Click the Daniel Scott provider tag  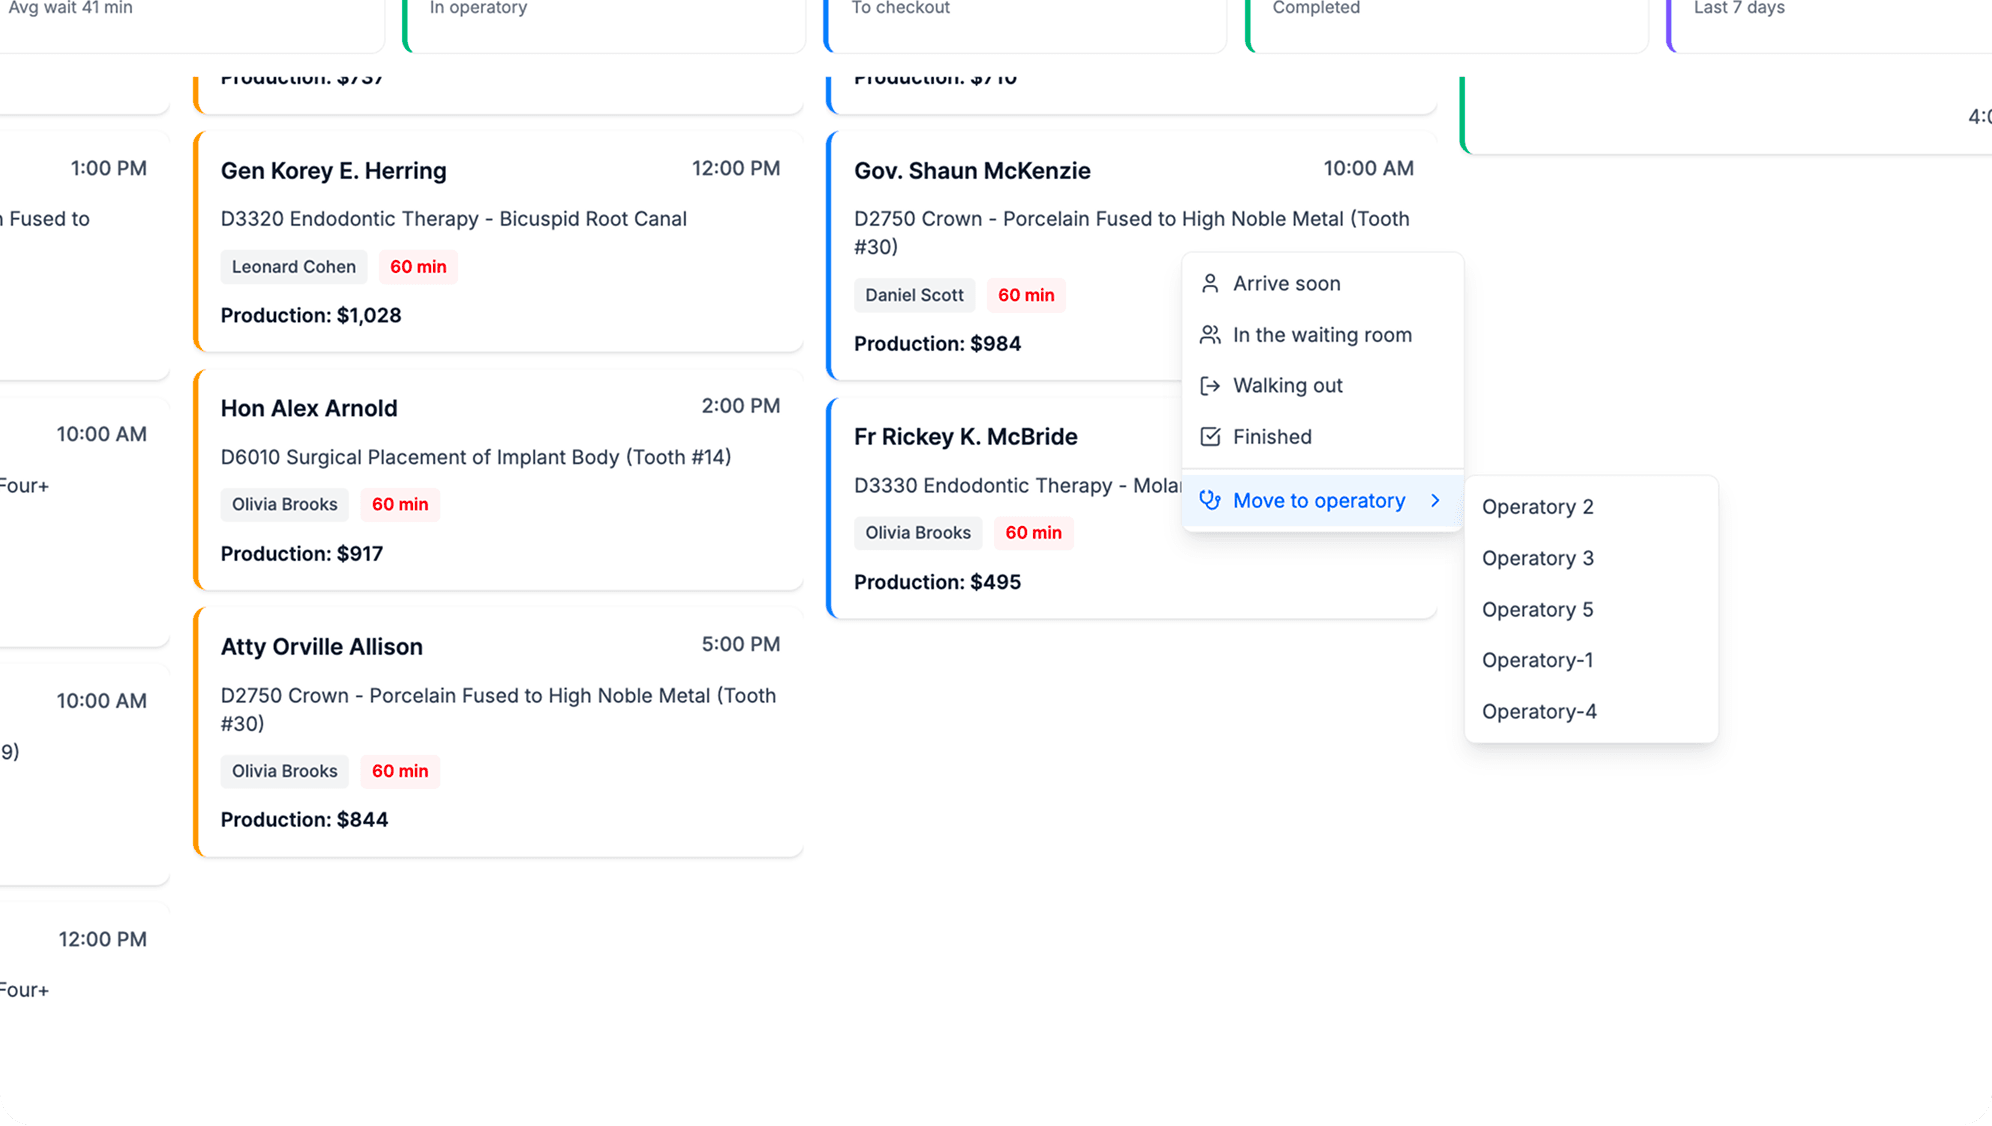914,295
